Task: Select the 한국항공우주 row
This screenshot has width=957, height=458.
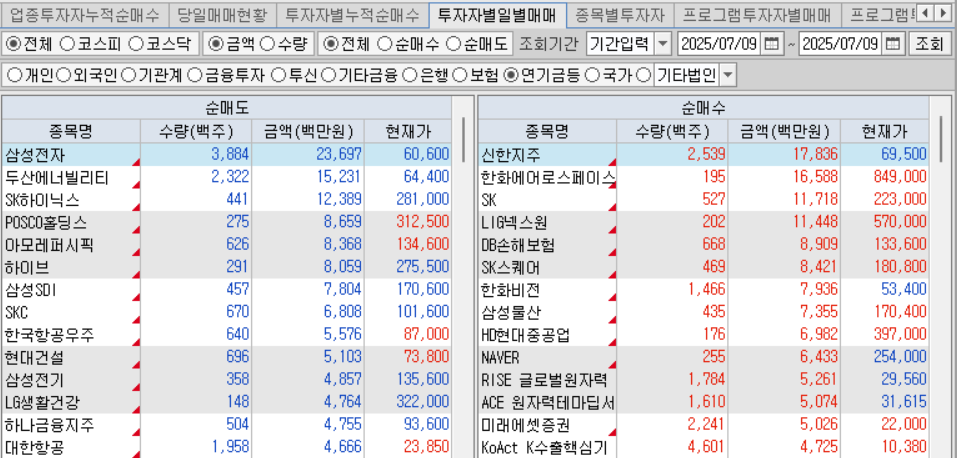Action: click(226, 335)
